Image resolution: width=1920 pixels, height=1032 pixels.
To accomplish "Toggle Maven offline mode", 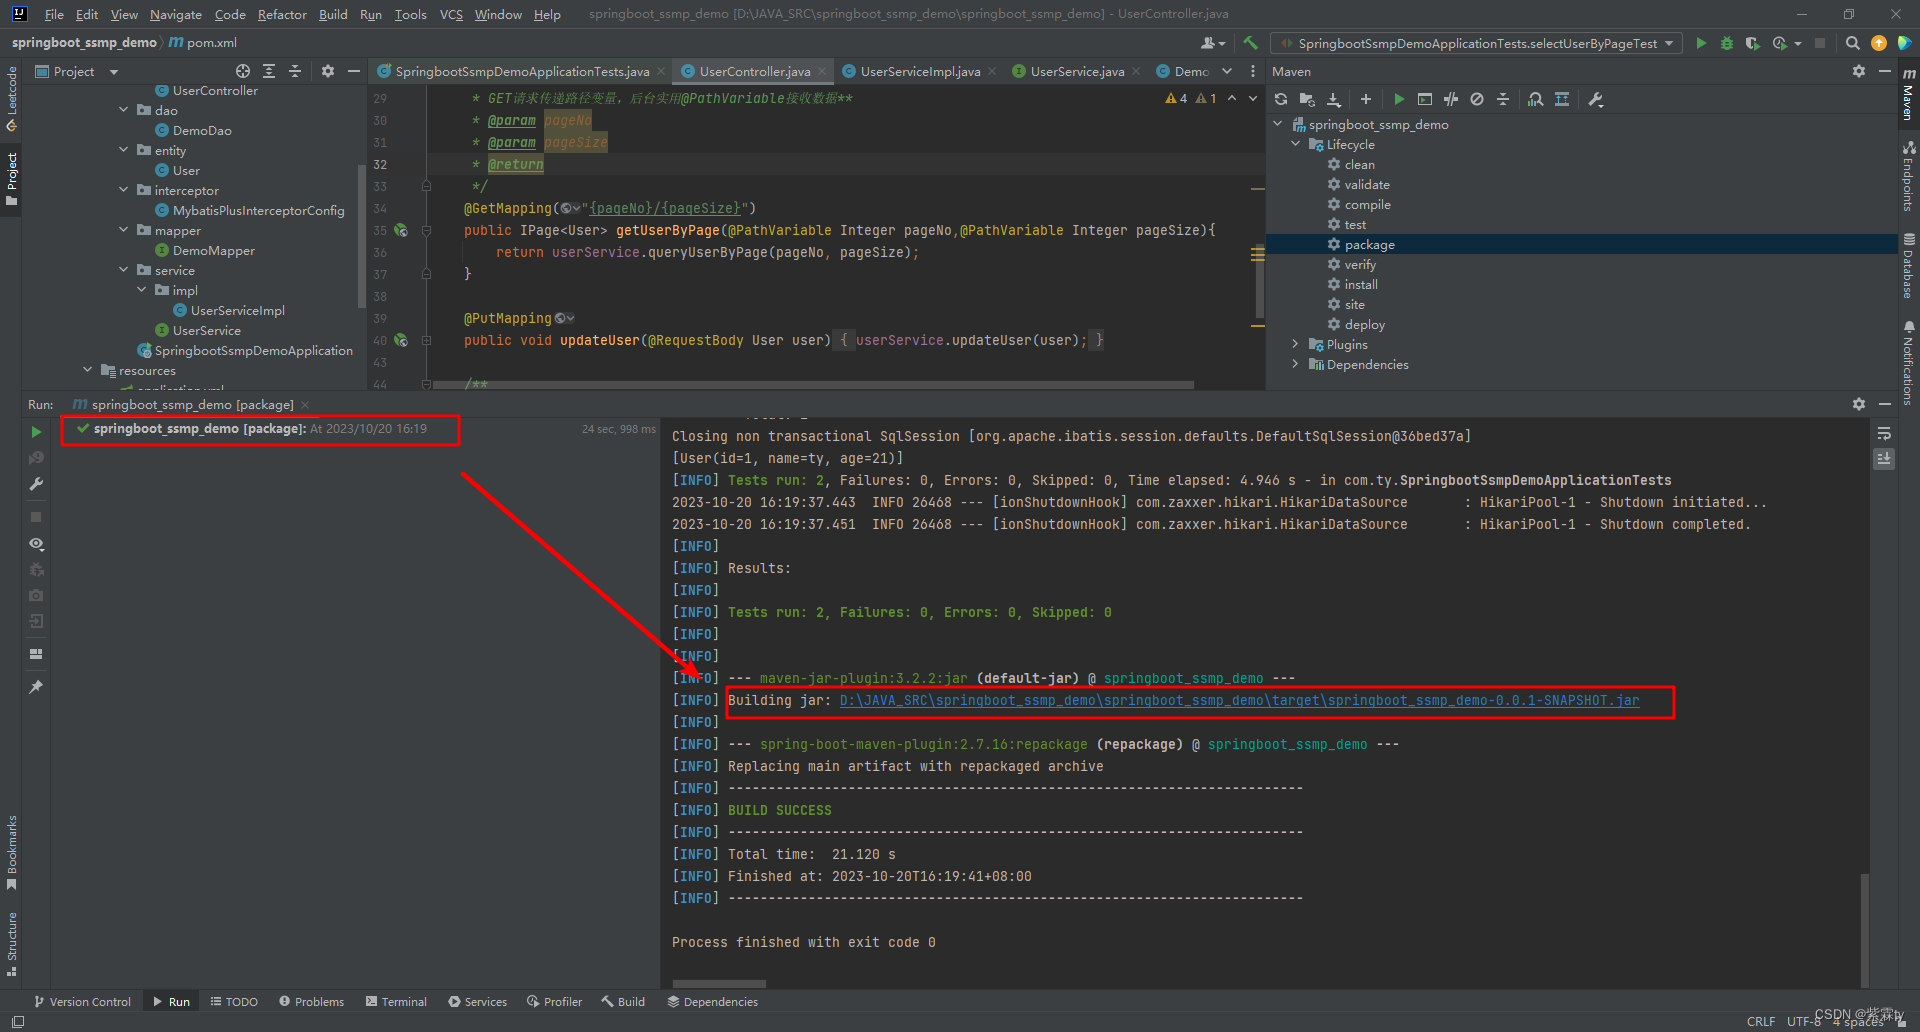I will point(1451,99).
